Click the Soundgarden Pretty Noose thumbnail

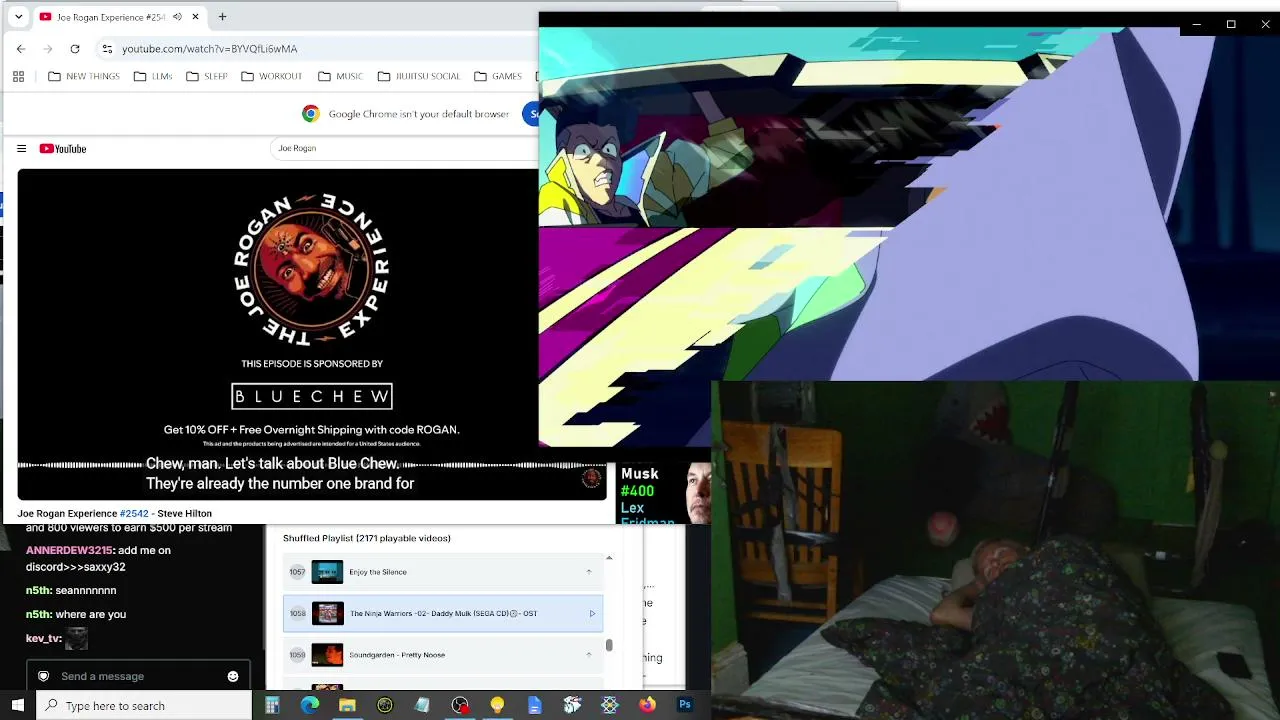click(327, 655)
